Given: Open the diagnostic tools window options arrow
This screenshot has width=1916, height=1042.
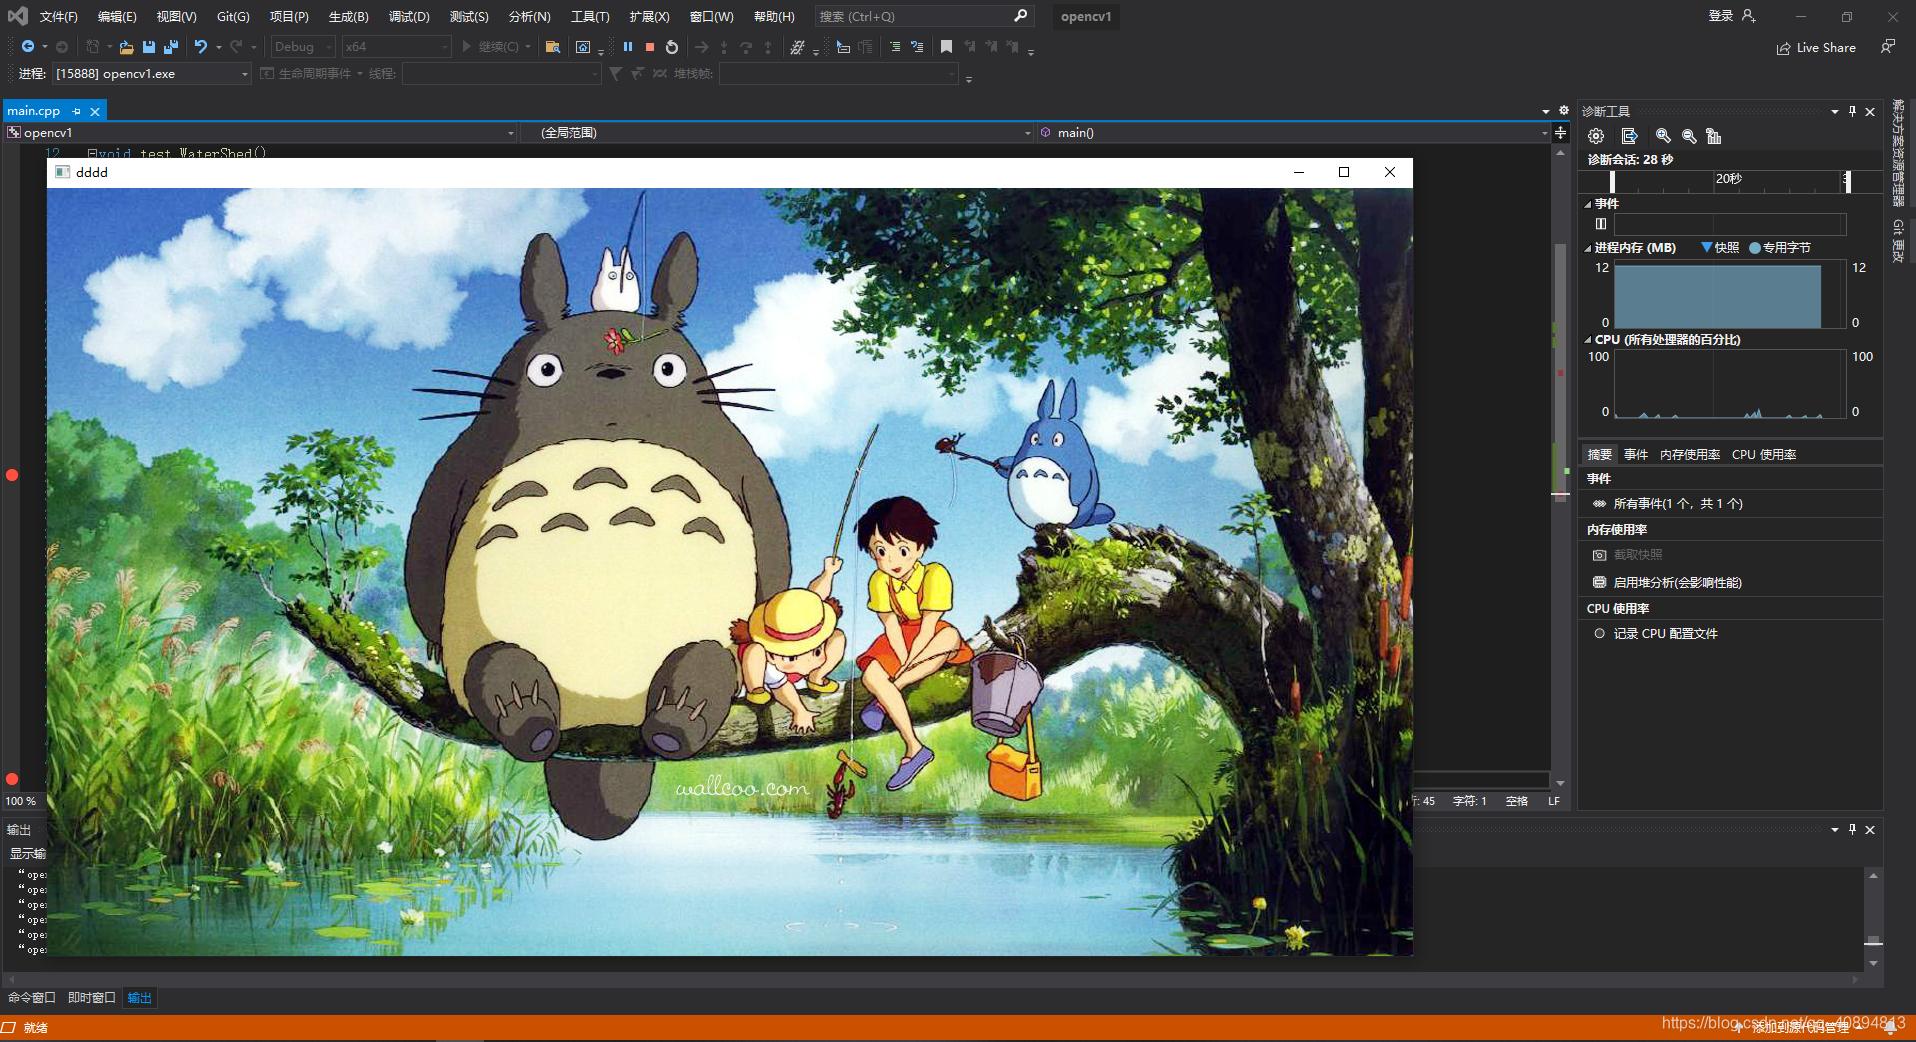Looking at the screenshot, I should [1835, 111].
